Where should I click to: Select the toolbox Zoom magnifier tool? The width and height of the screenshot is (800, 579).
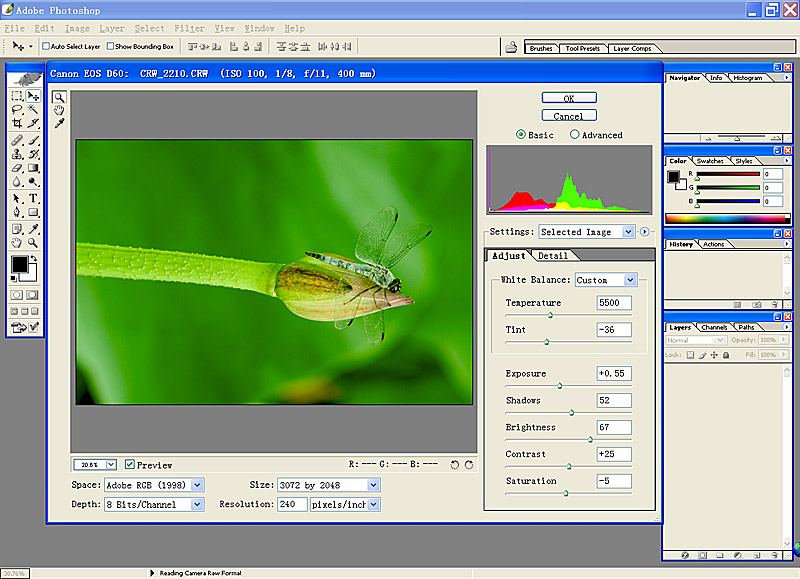[33, 243]
